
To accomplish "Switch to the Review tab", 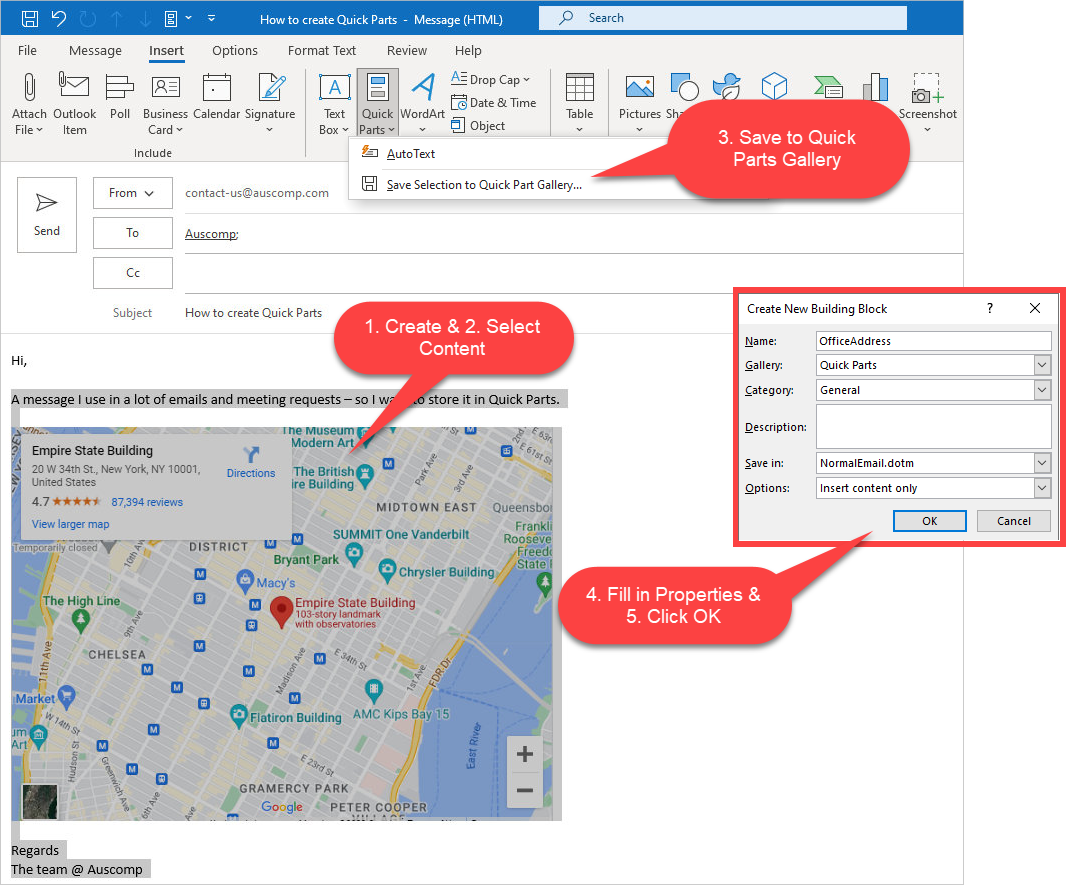I will [407, 50].
